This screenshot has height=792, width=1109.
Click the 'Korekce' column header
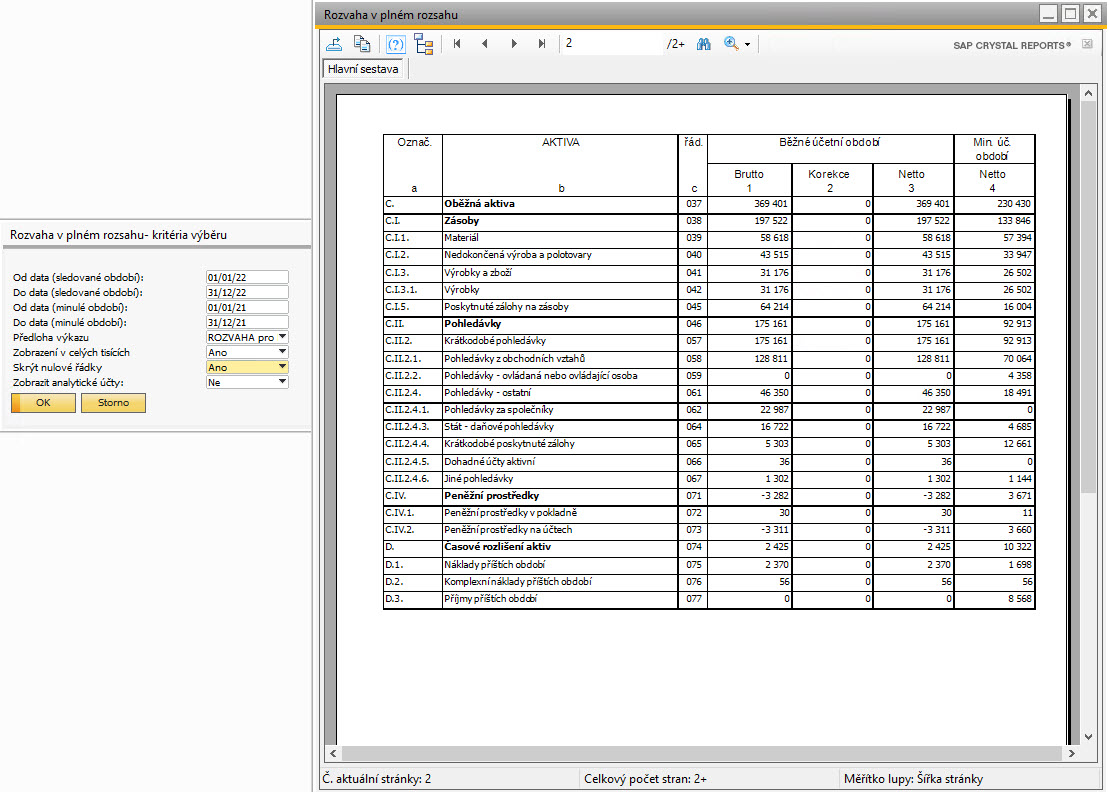pos(829,174)
